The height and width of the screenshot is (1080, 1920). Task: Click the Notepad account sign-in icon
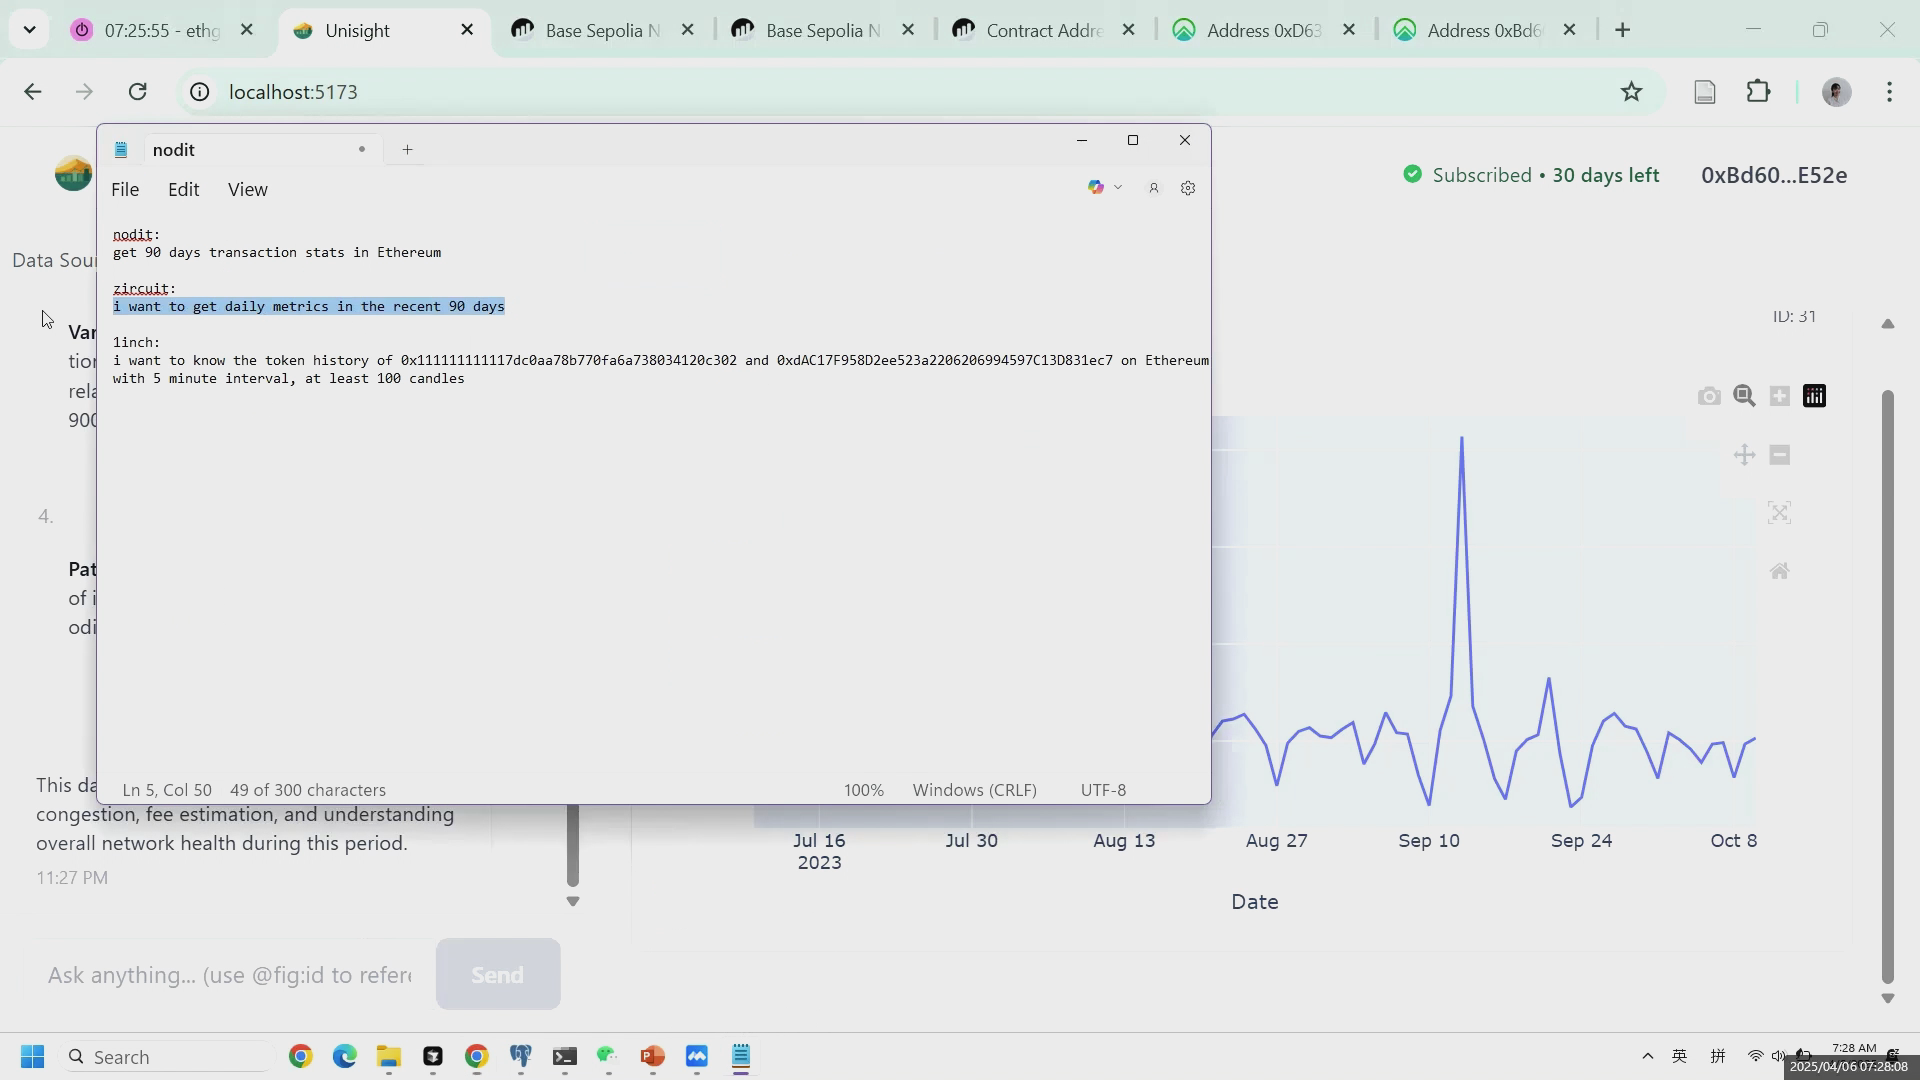pyautogui.click(x=1153, y=188)
